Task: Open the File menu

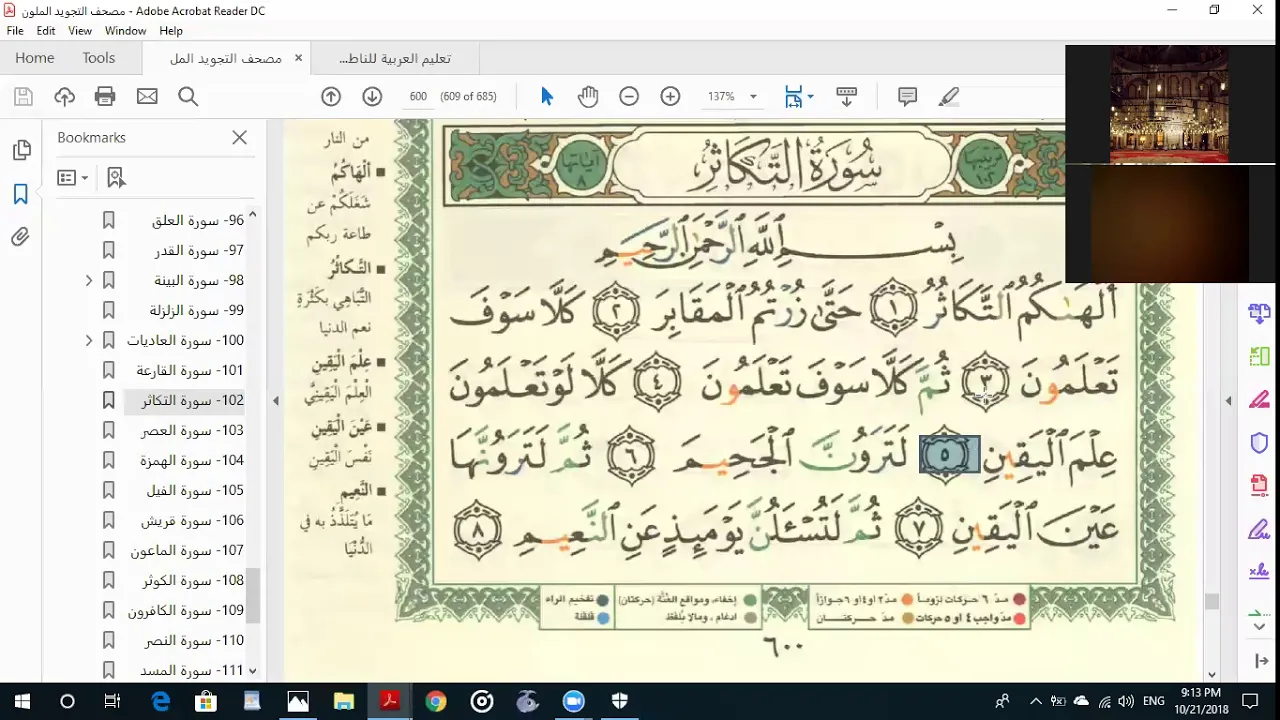Action: tap(15, 31)
